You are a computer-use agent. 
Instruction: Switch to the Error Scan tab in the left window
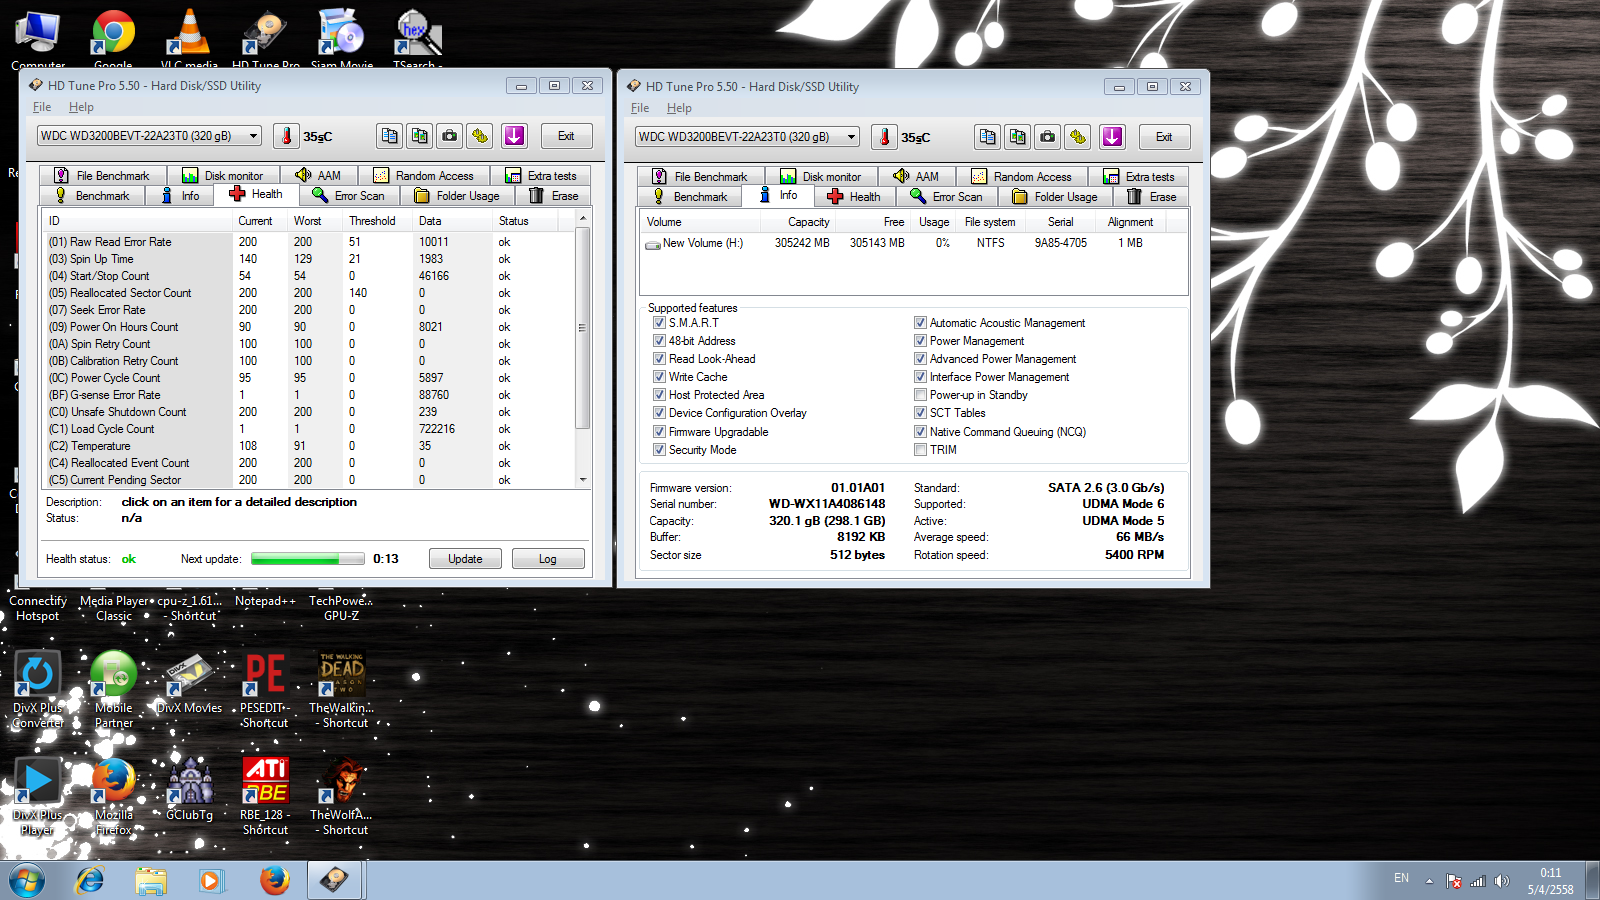[x=349, y=196]
